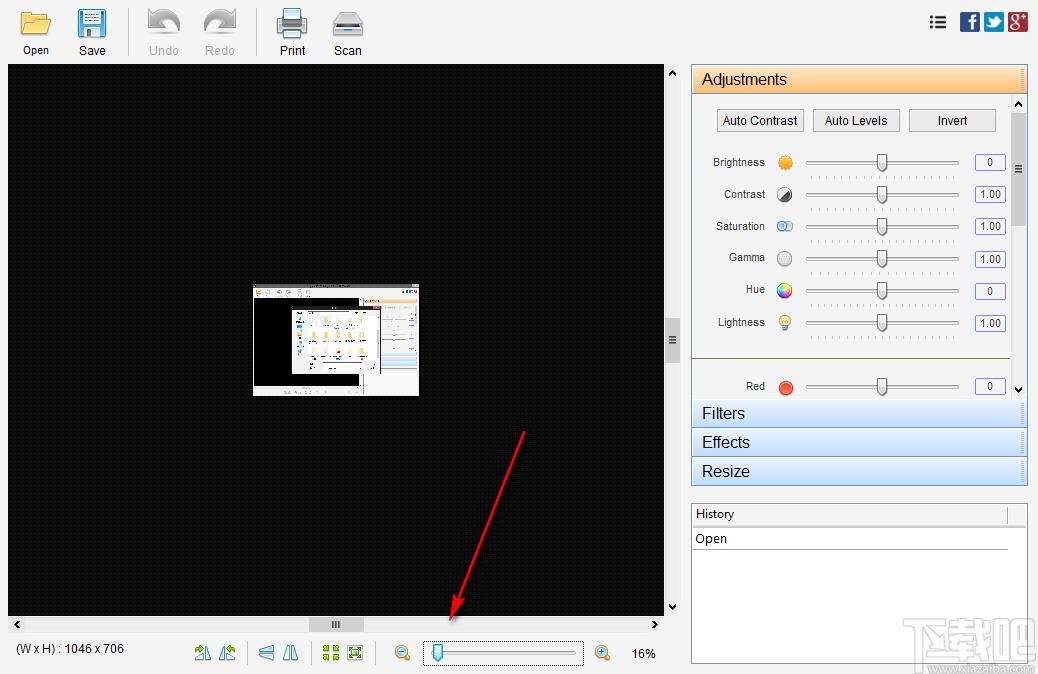Click the Adjustments panel scroll up arrow

click(1018, 104)
